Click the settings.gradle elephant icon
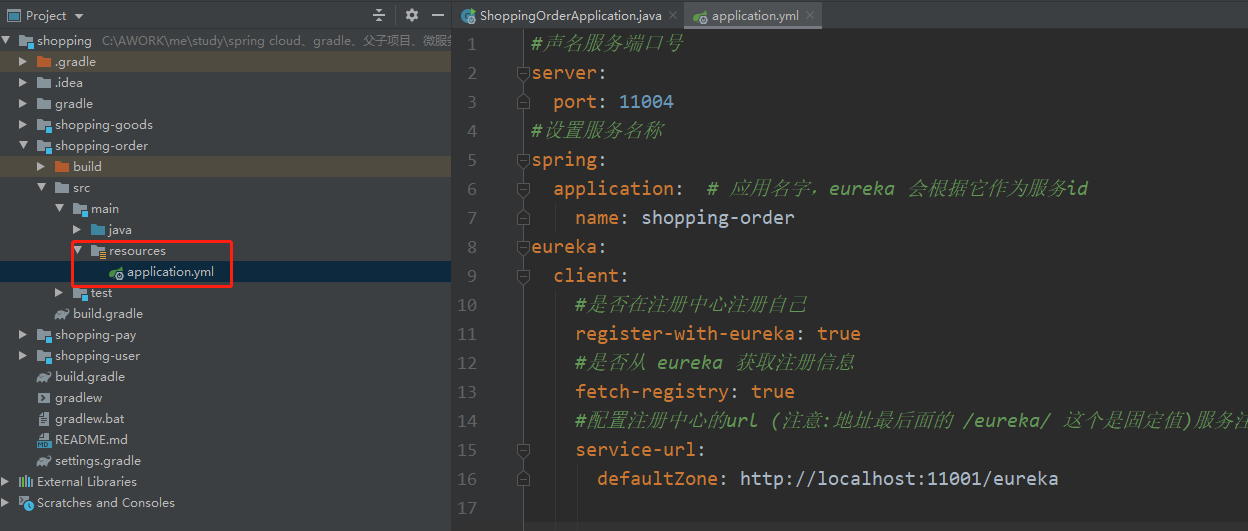The image size is (1248, 531). (x=44, y=461)
